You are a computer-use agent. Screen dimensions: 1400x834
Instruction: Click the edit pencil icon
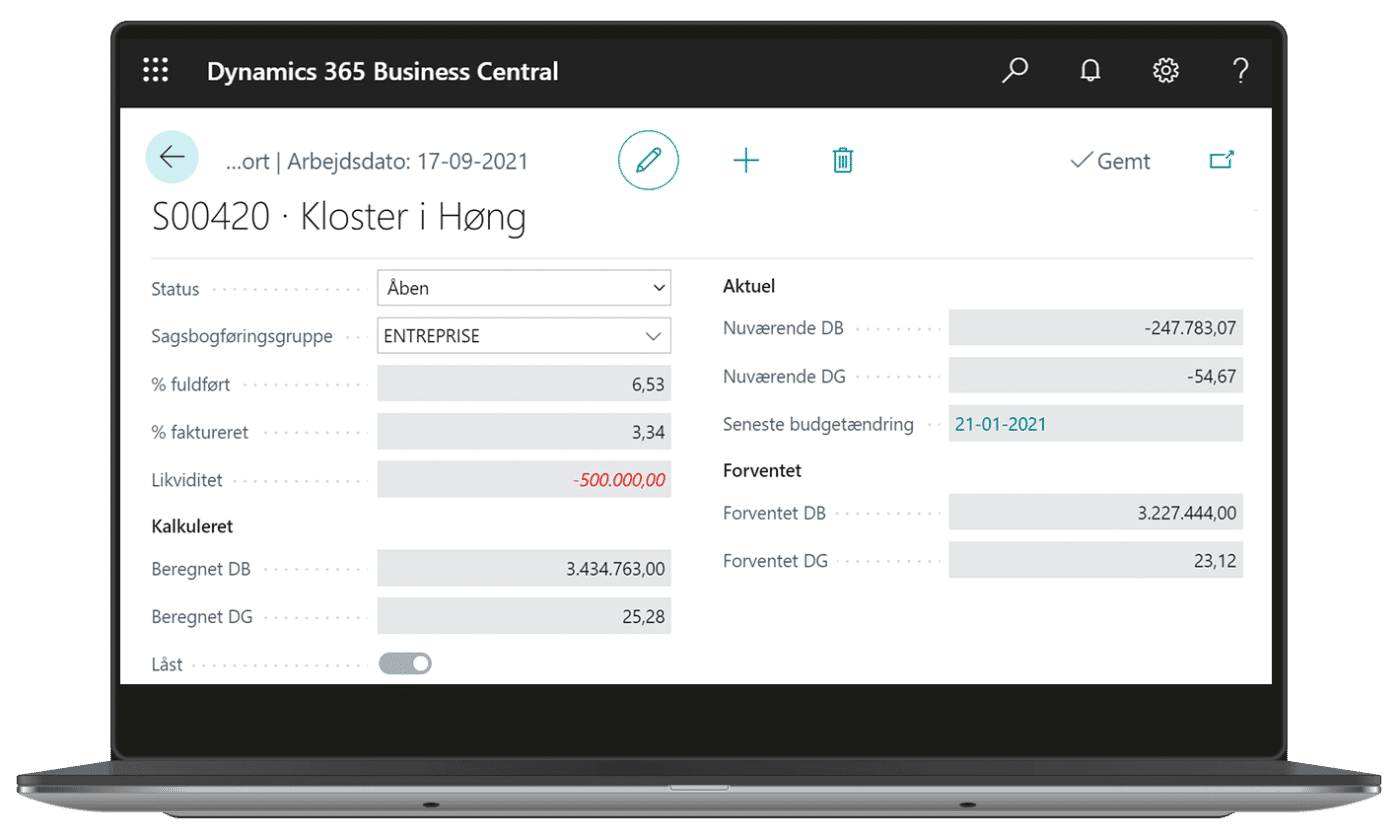648,160
